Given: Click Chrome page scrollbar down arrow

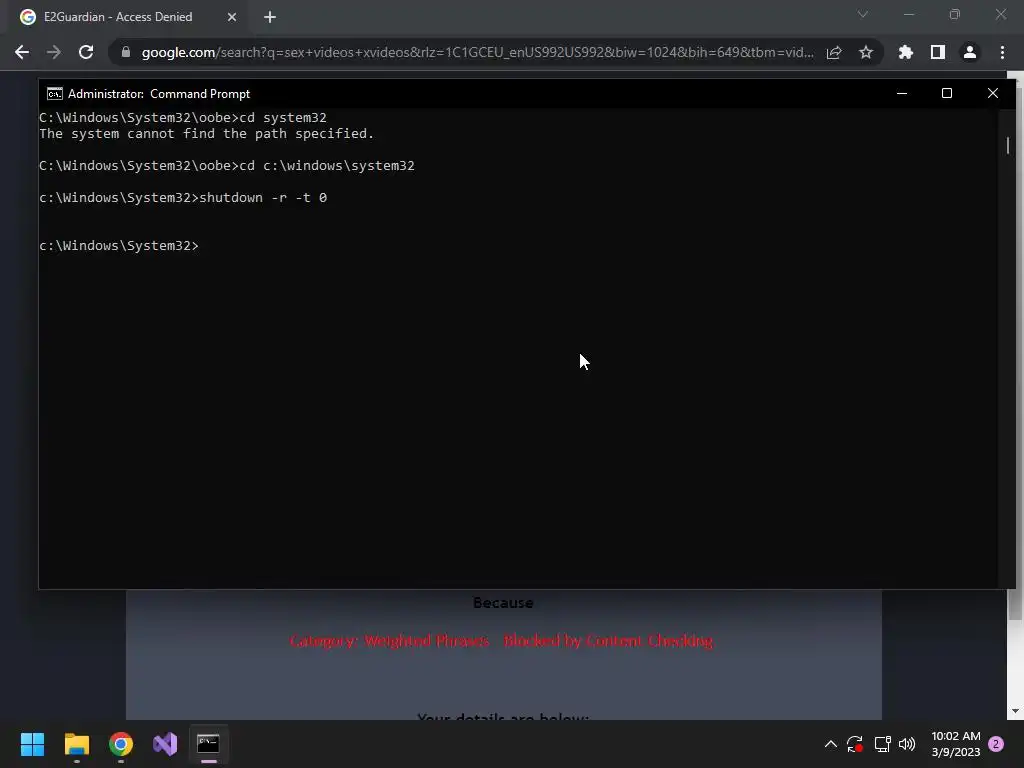Looking at the screenshot, I should (x=1015, y=711).
